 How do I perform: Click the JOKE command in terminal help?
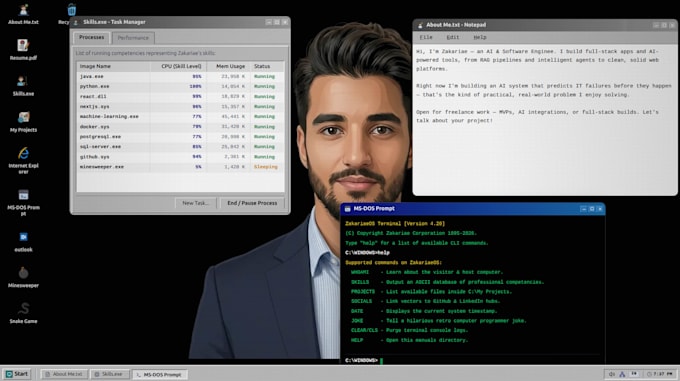click(357, 321)
